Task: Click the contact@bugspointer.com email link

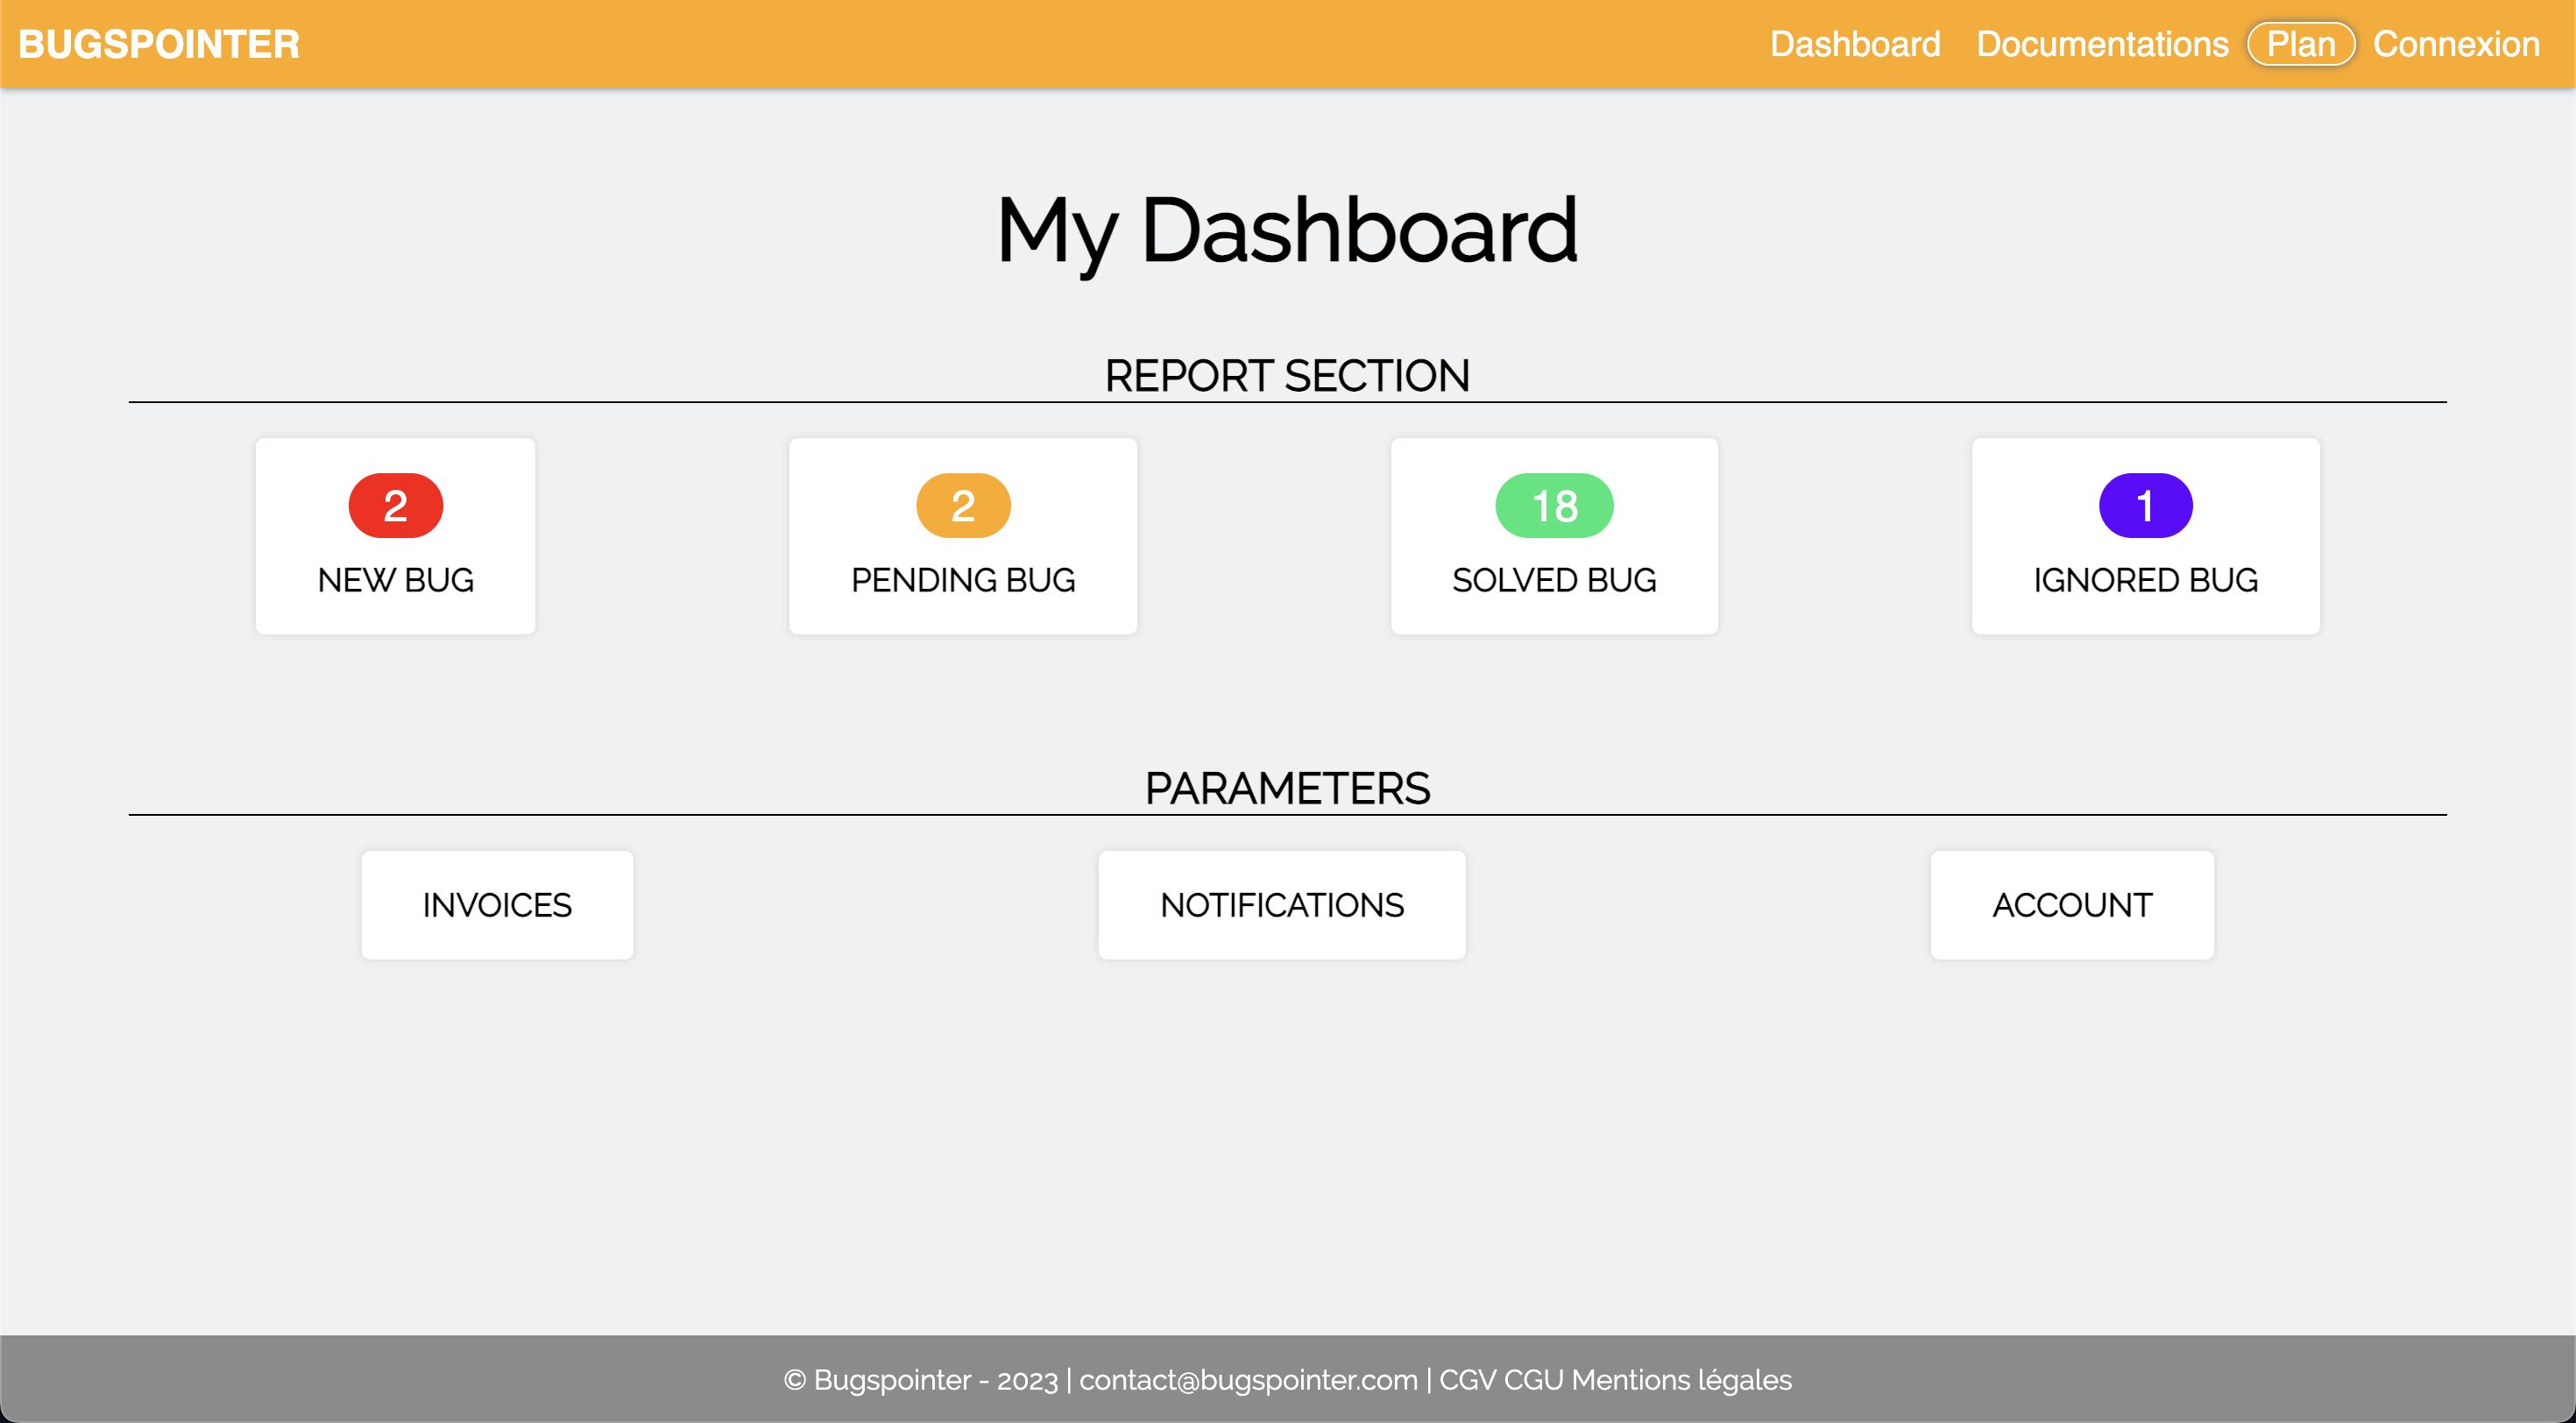Action: click(1249, 1380)
